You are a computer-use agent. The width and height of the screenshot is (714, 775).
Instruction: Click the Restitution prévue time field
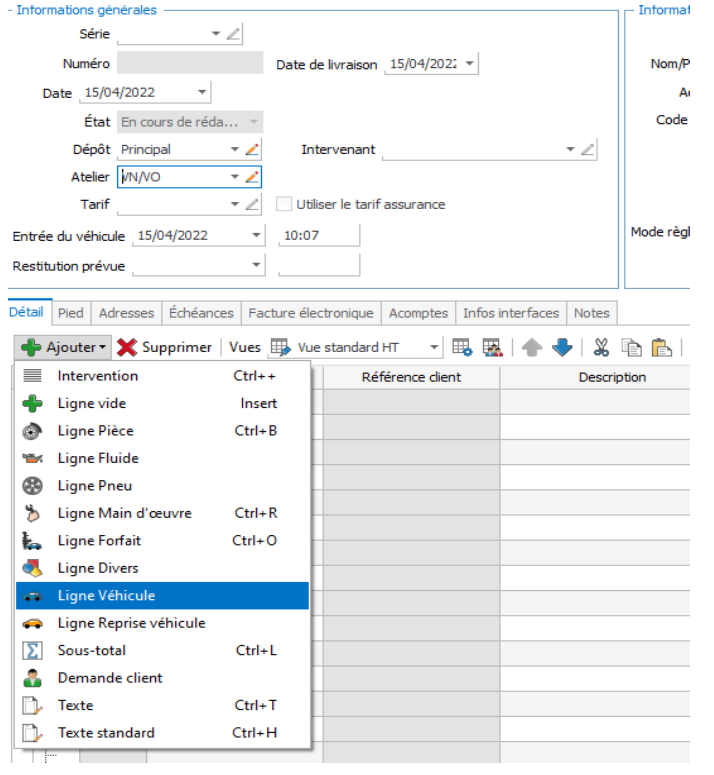click(319, 265)
